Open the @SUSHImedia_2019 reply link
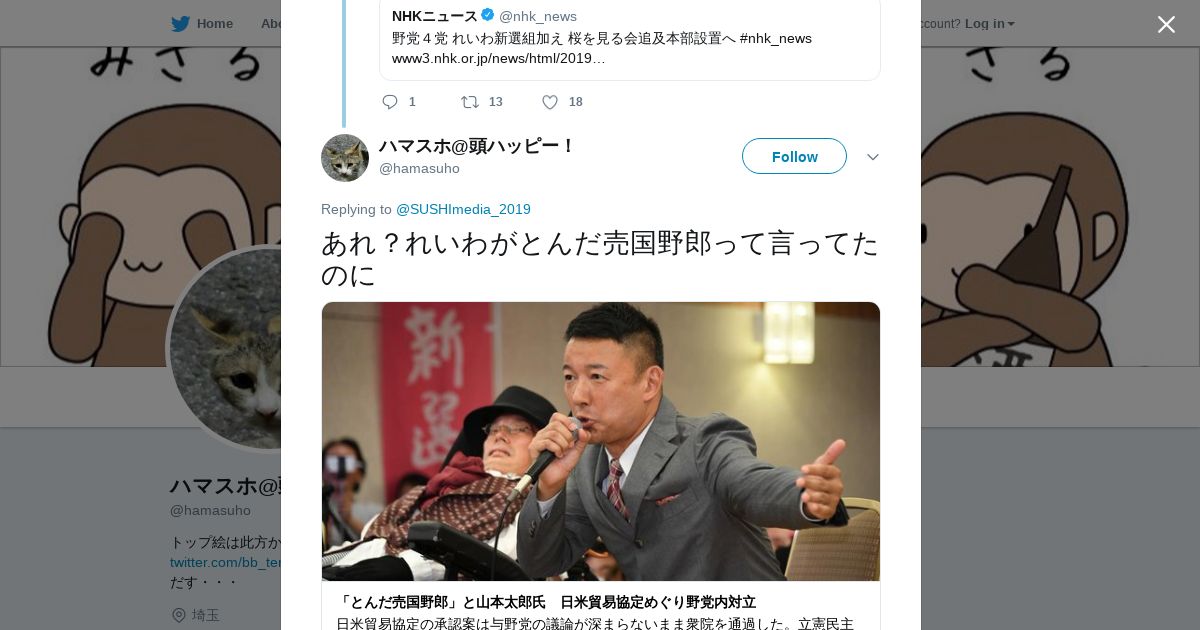The width and height of the screenshot is (1200, 630). (x=463, y=209)
